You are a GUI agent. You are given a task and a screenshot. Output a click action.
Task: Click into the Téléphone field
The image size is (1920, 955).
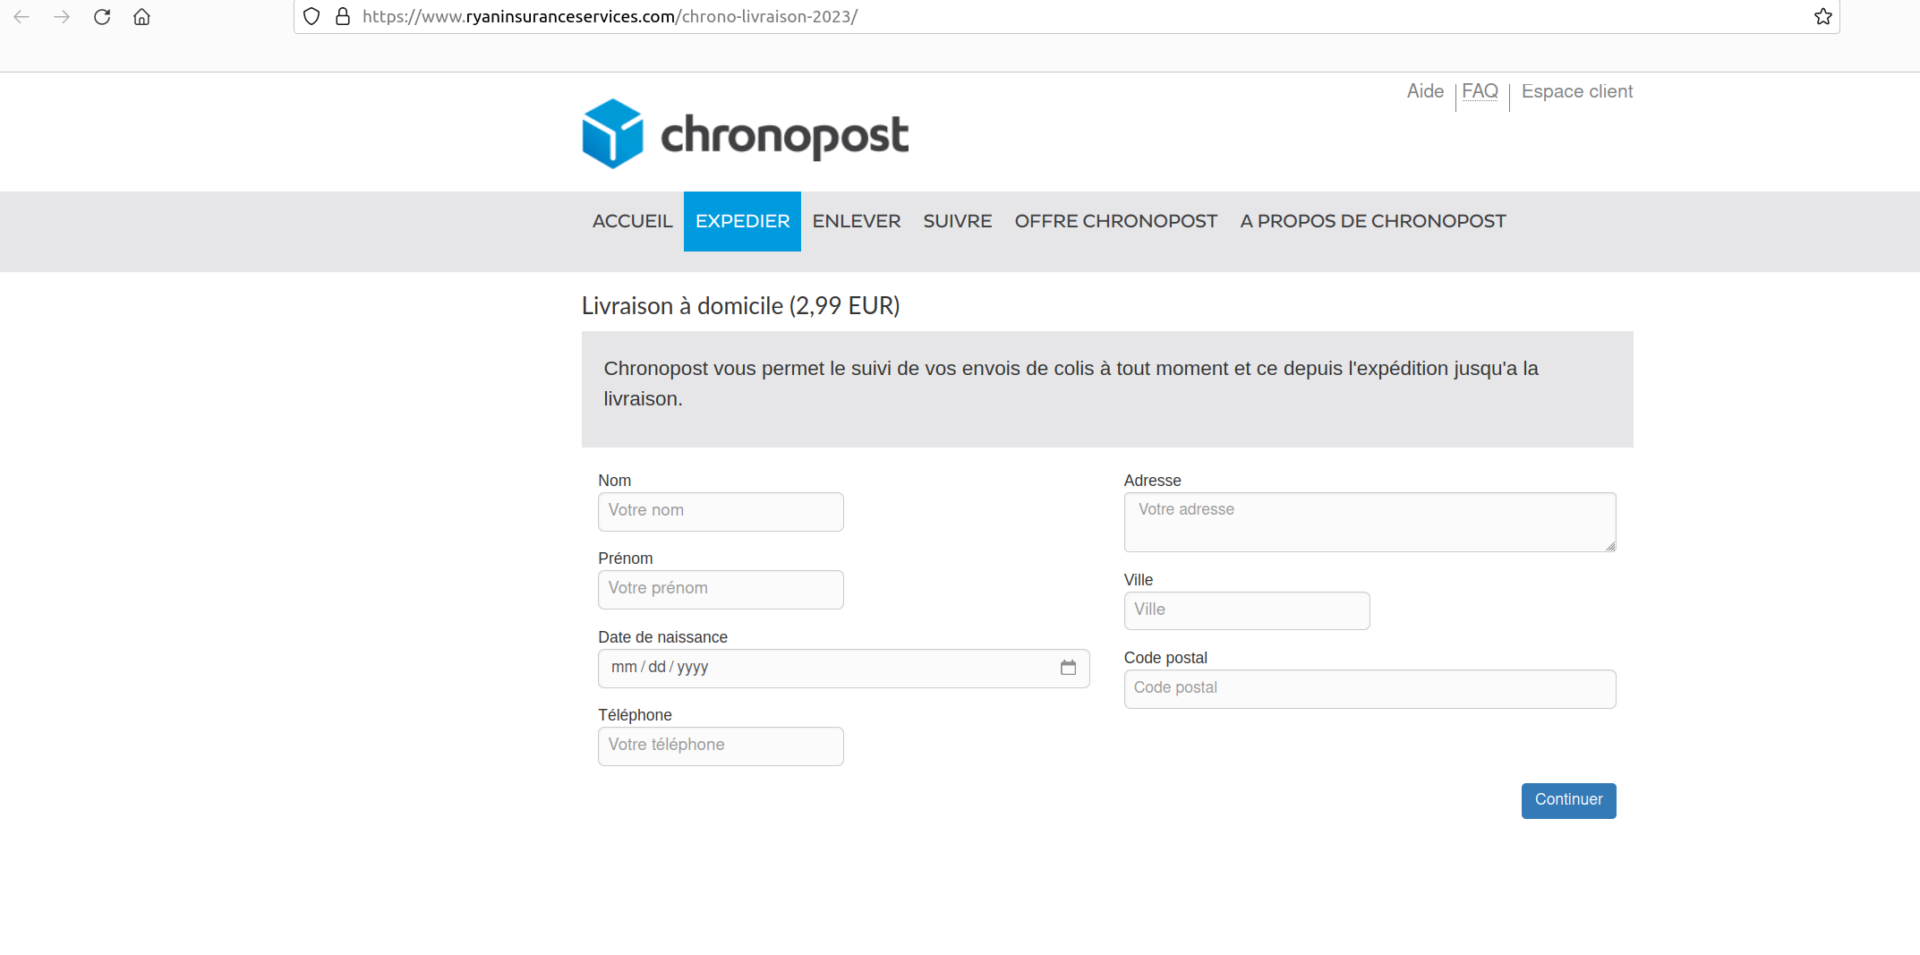[720, 746]
